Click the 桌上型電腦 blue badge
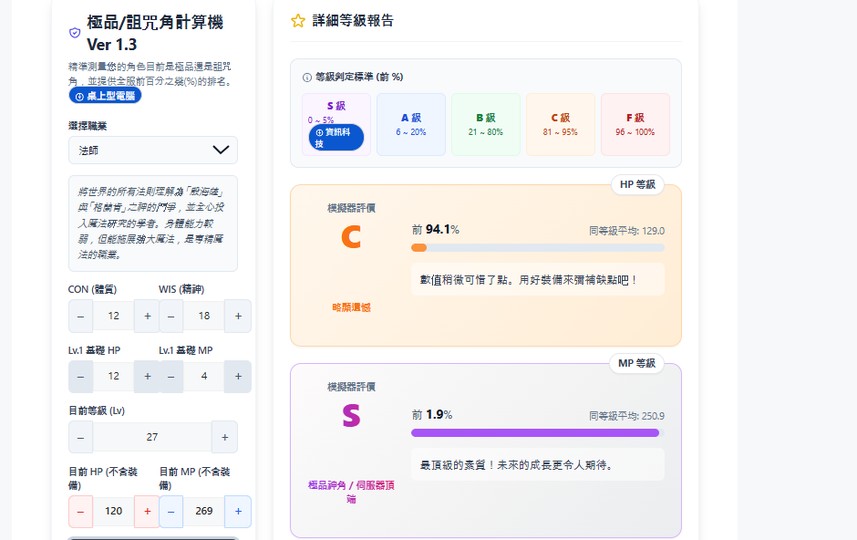Viewport: 857px width, 540px height. 106,96
